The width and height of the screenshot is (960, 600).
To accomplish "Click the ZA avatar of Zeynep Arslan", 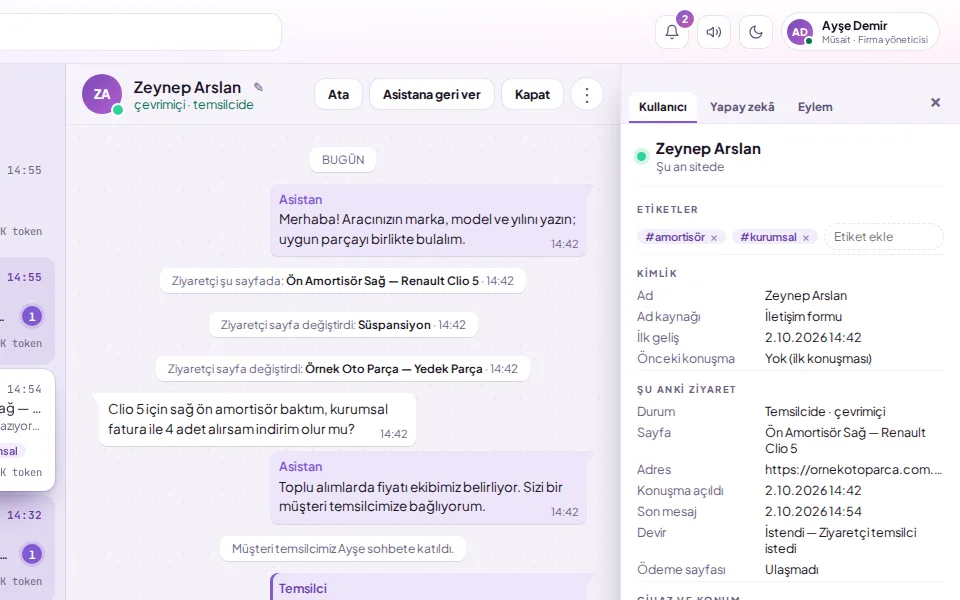I will [102, 94].
